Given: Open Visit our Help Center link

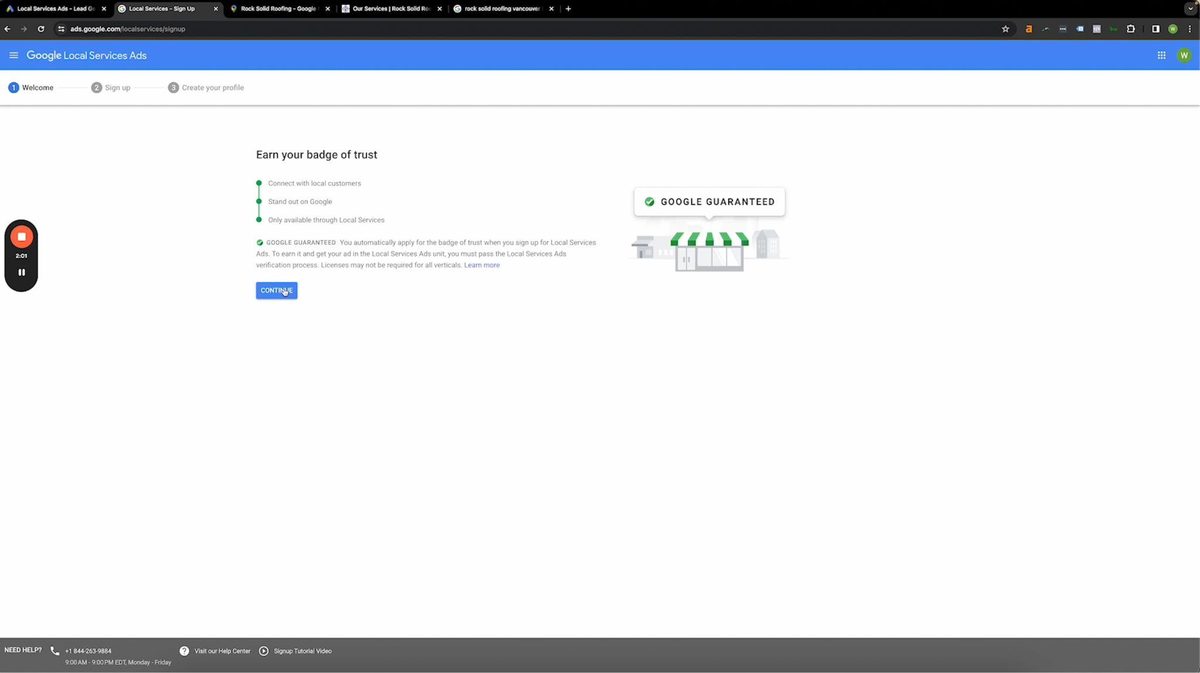Looking at the screenshot, I should coord(222,651).
